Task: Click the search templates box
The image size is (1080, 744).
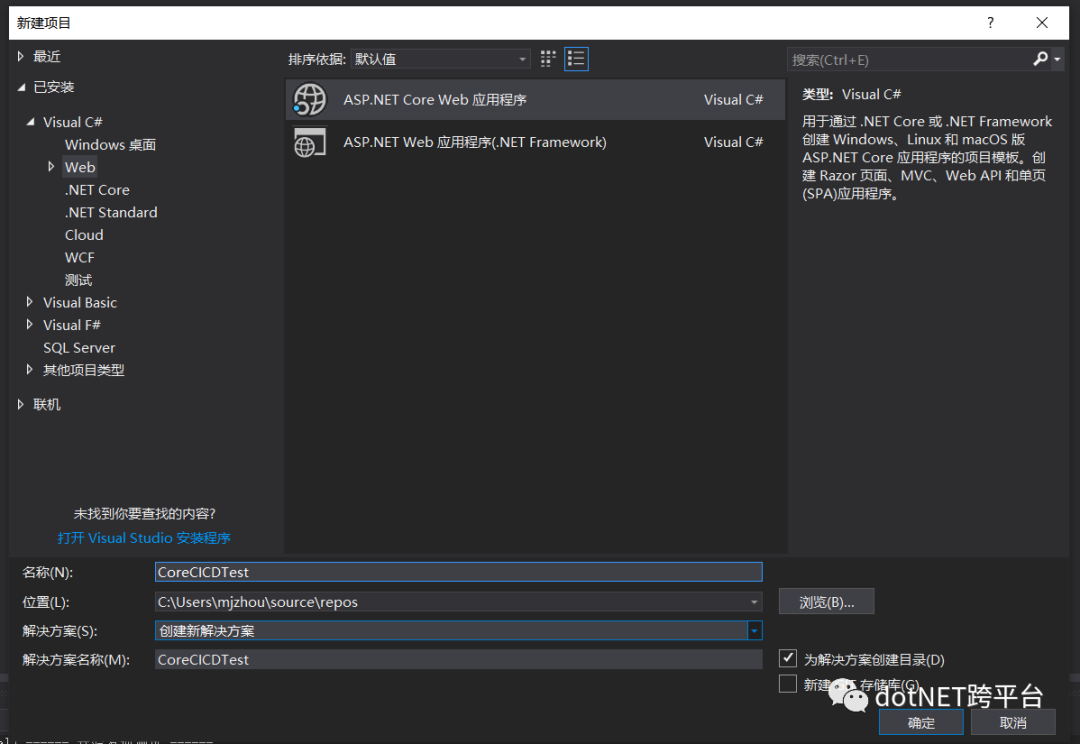Action: pos(909,60)
